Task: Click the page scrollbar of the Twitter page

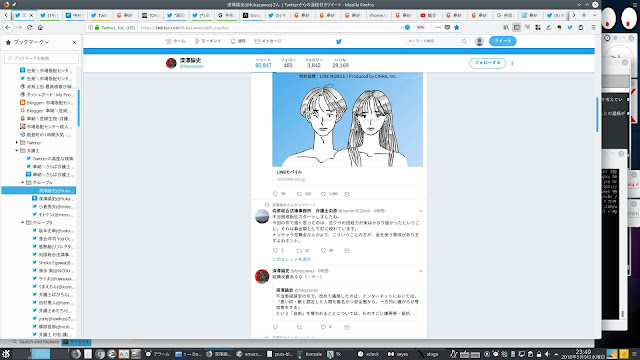Action: tap(598, 114)
